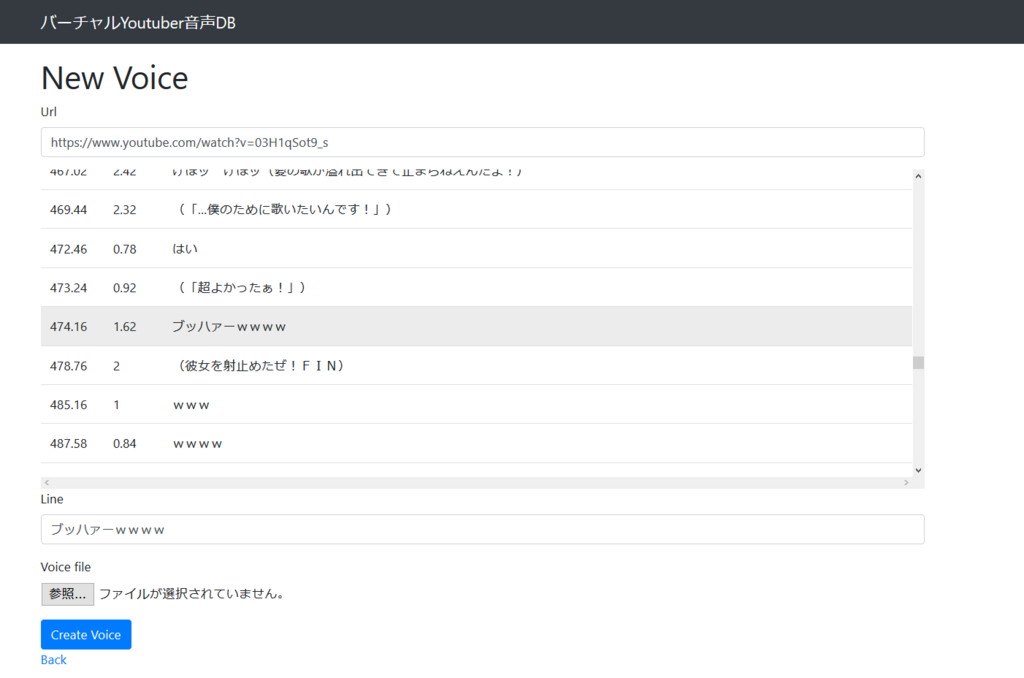Open the 参照... file browse button

[x=67, y=594]
